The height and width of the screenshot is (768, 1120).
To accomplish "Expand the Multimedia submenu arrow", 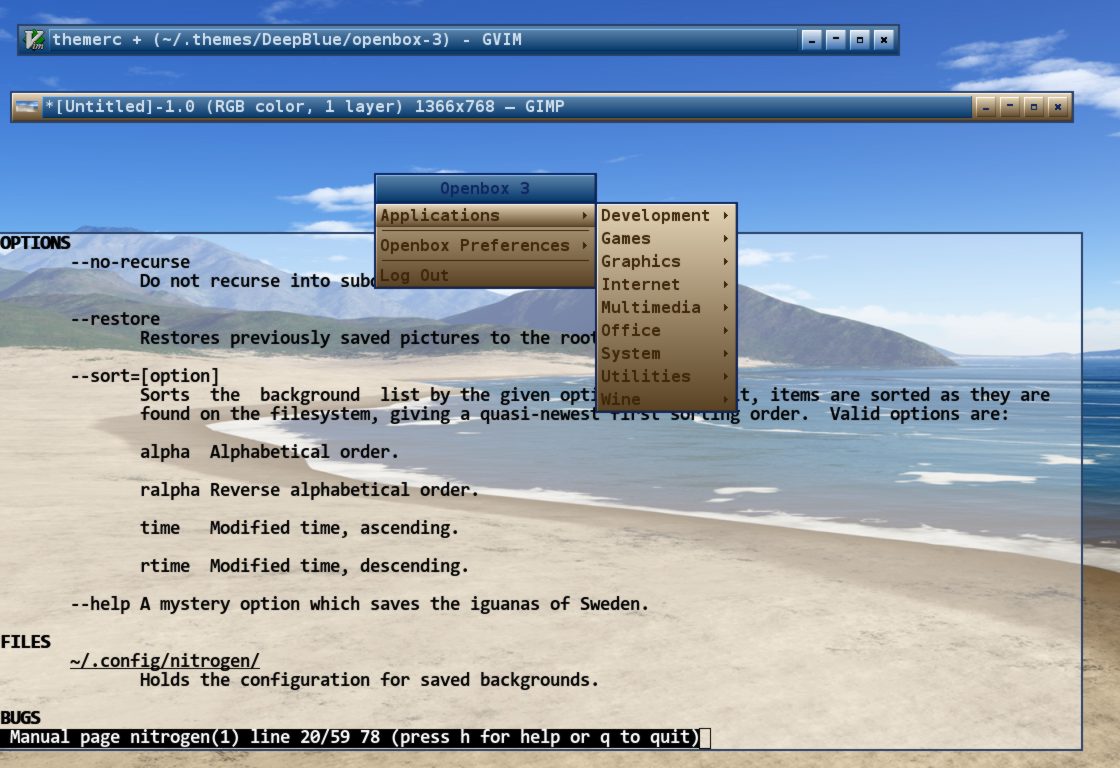I will [725, 307].
